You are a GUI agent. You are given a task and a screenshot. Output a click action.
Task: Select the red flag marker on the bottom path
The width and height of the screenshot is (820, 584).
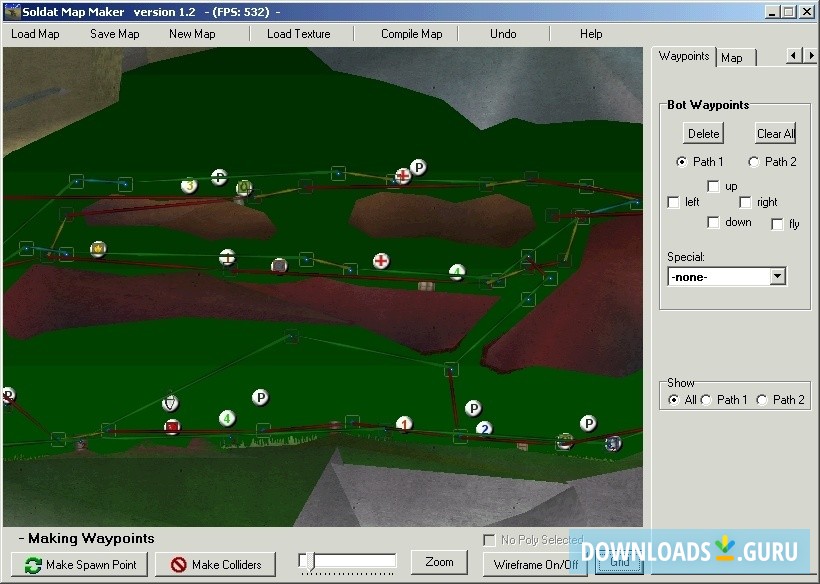pos(172,427)
